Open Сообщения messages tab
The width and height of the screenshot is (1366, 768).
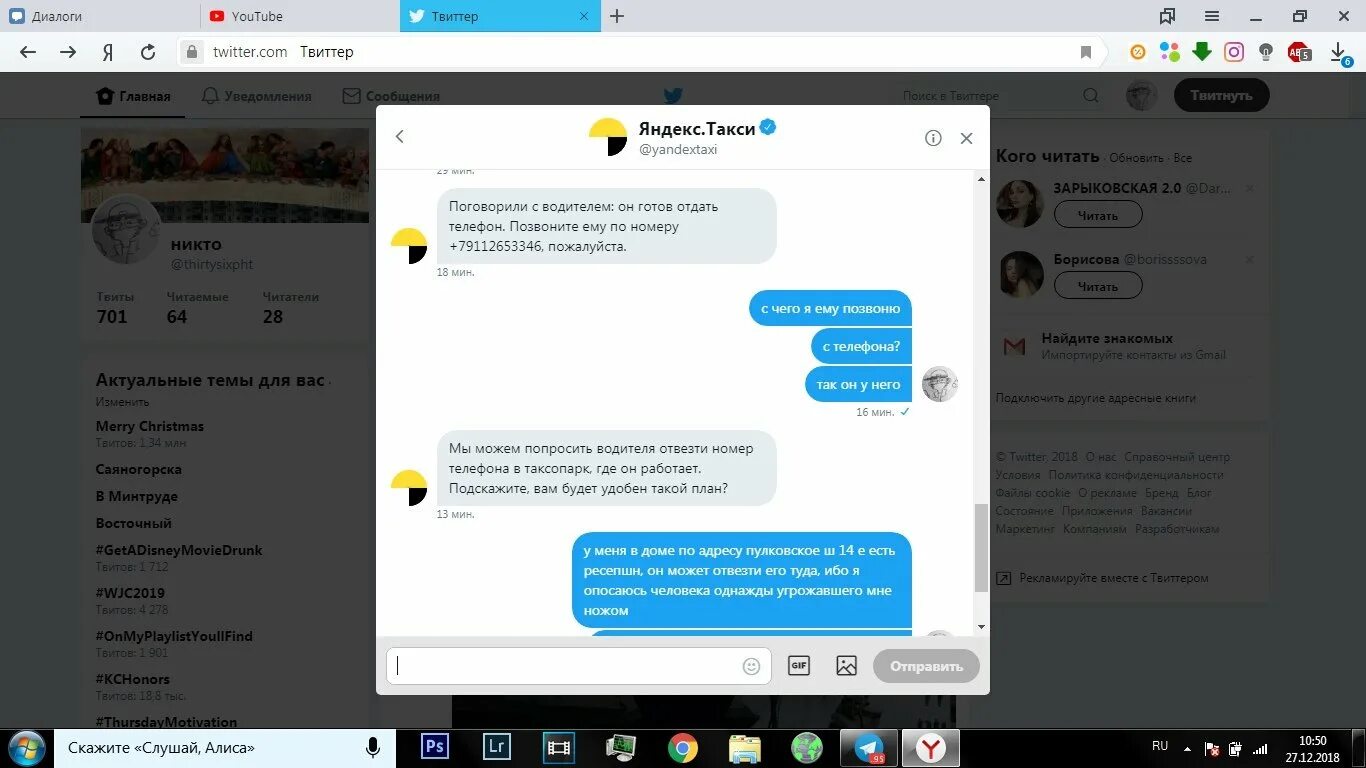[391, 96]
